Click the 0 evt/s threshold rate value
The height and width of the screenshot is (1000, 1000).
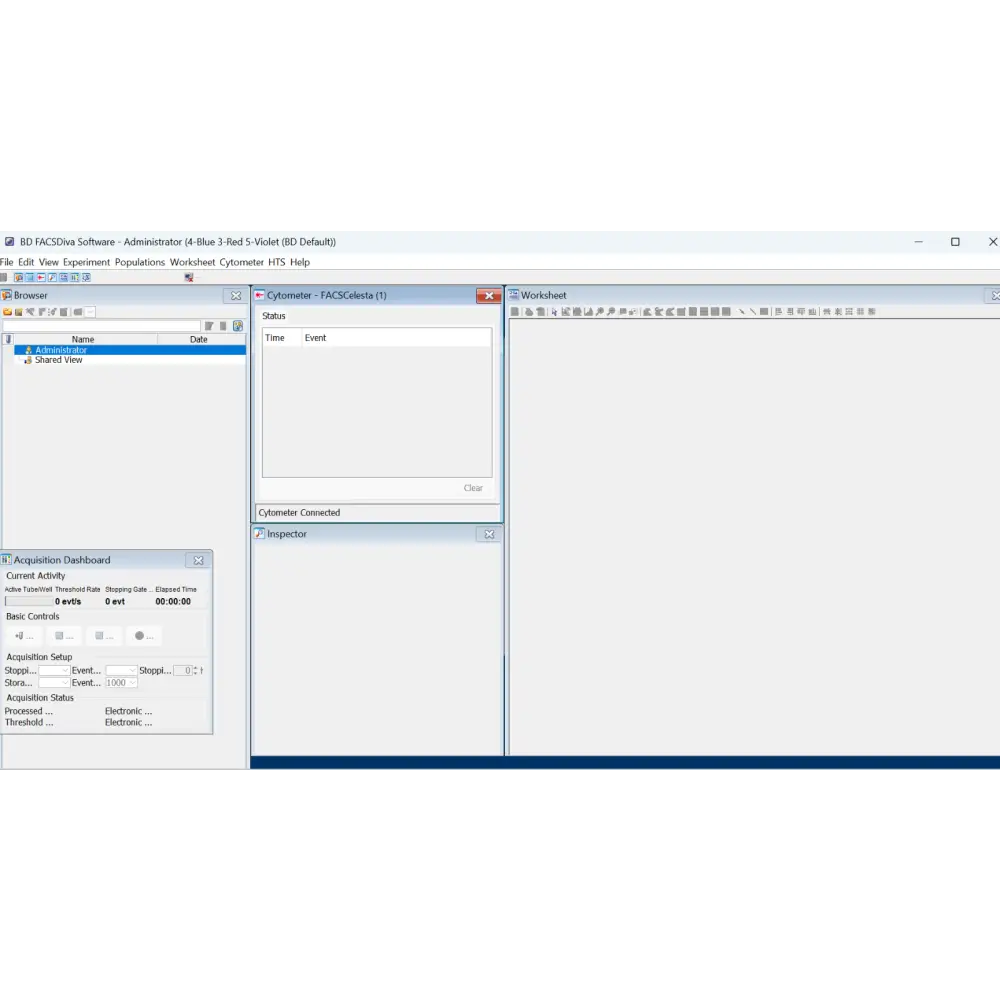tap(68, 601)
